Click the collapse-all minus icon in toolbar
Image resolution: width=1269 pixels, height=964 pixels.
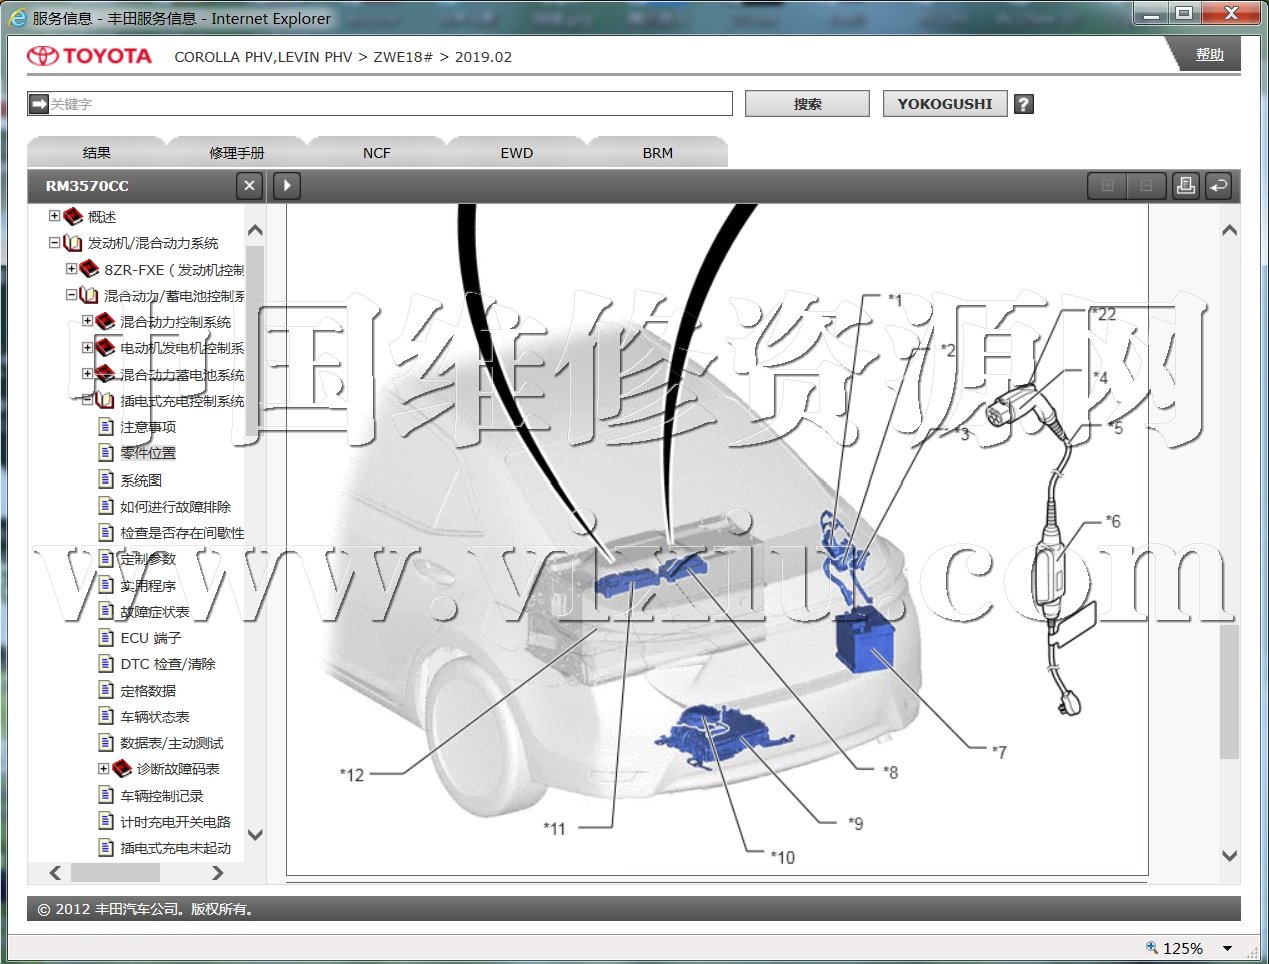point(1146,185)
